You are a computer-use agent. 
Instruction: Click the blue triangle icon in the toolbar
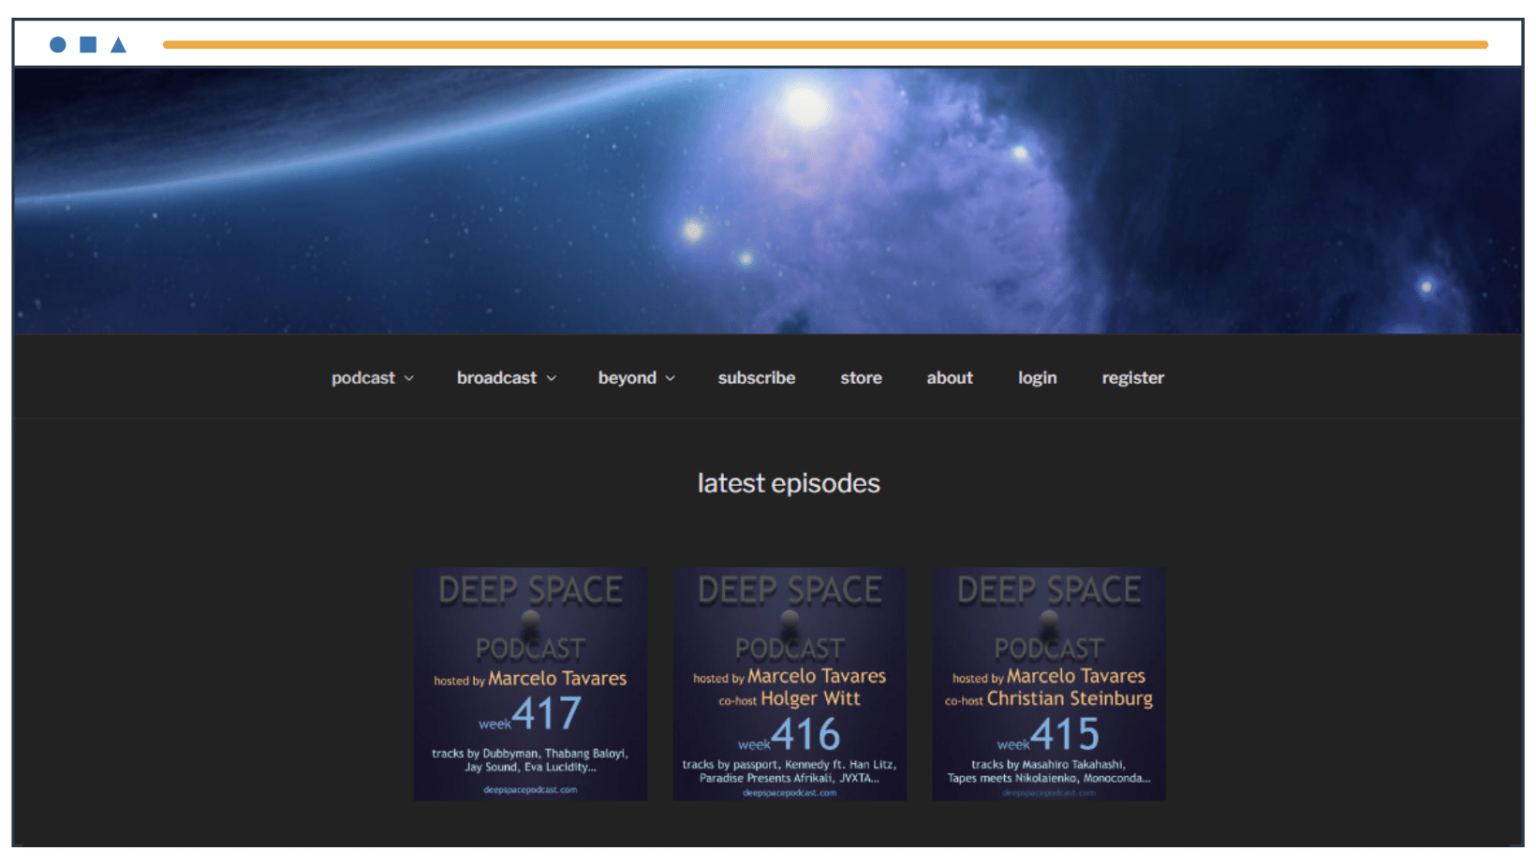[117, 44]
